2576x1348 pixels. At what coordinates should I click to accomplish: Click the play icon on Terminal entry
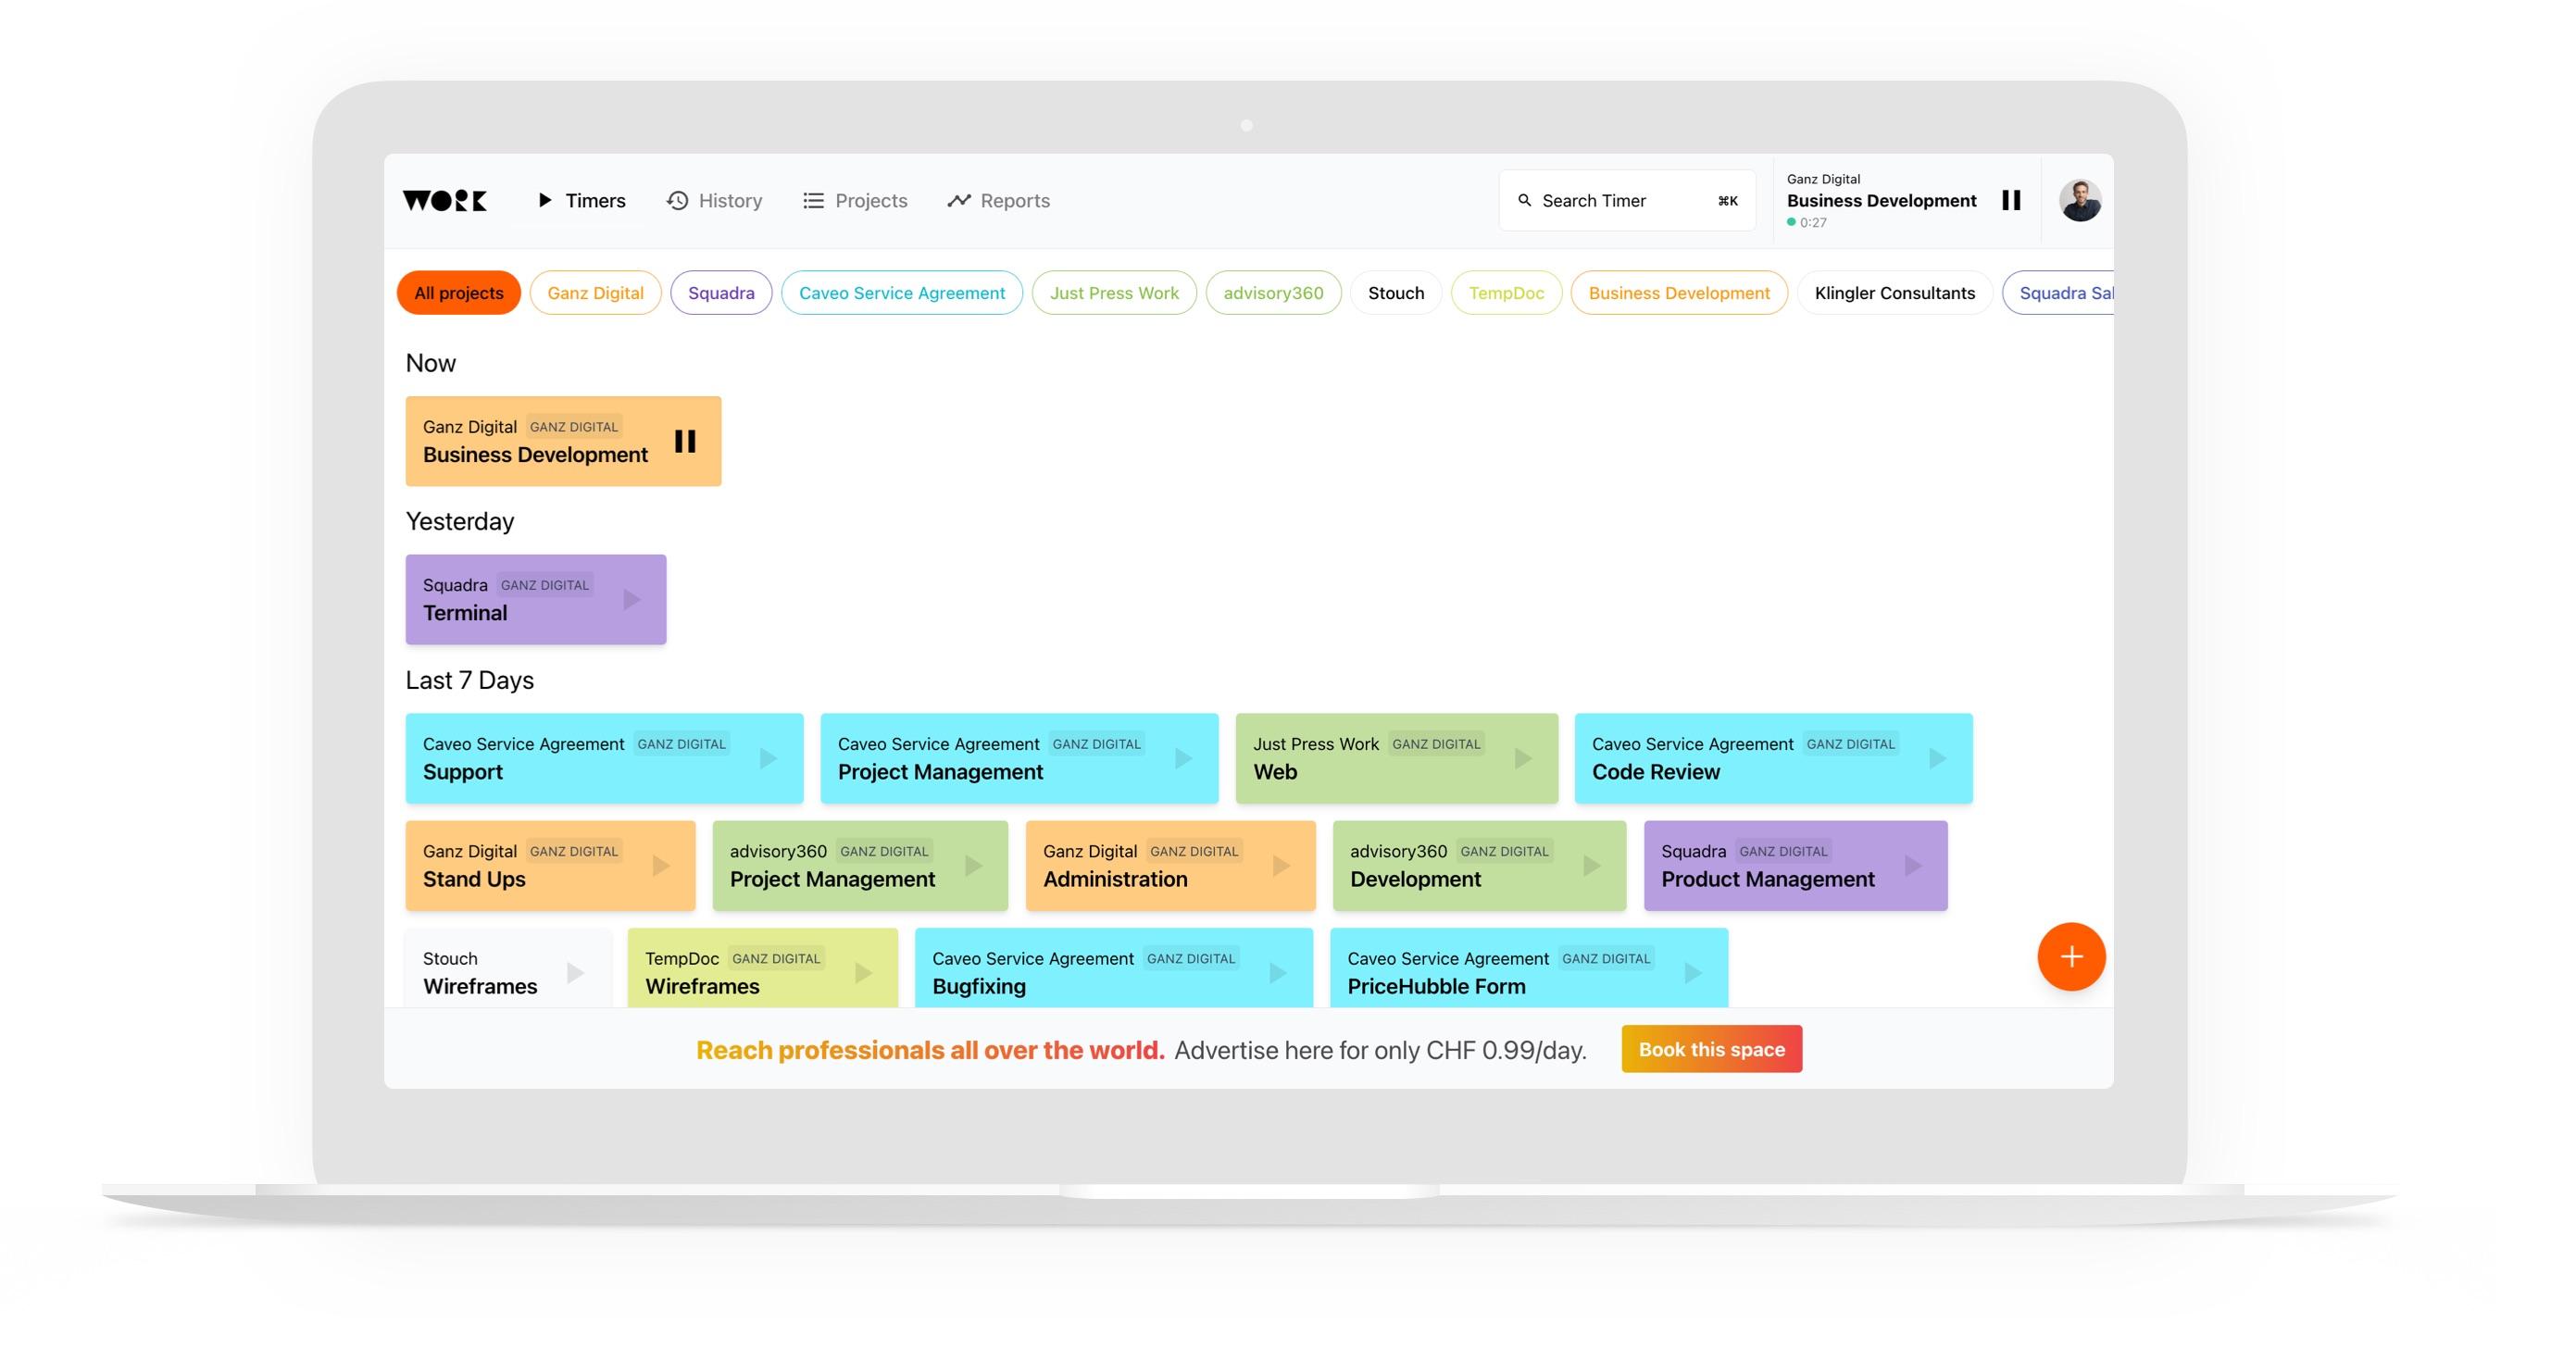pyautogui.click(x=633, y=600)
